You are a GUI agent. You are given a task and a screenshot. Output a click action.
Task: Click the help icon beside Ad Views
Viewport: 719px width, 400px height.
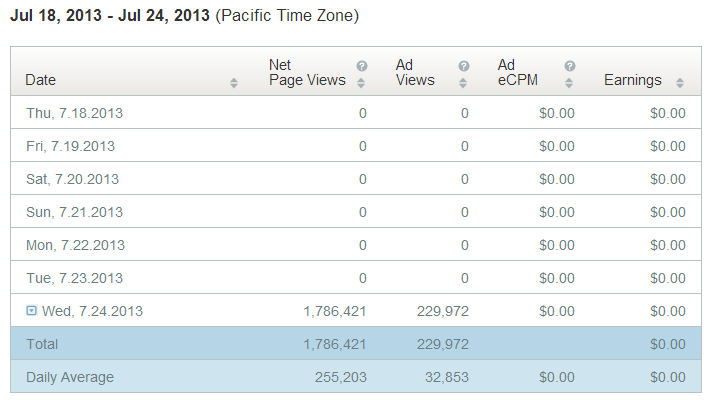coord(464,66)
